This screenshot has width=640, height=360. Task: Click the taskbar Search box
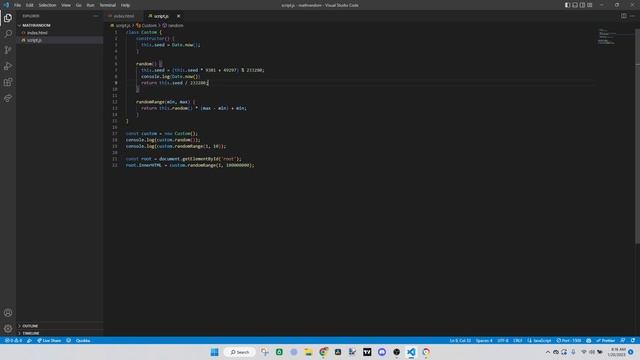click(240, 352)
